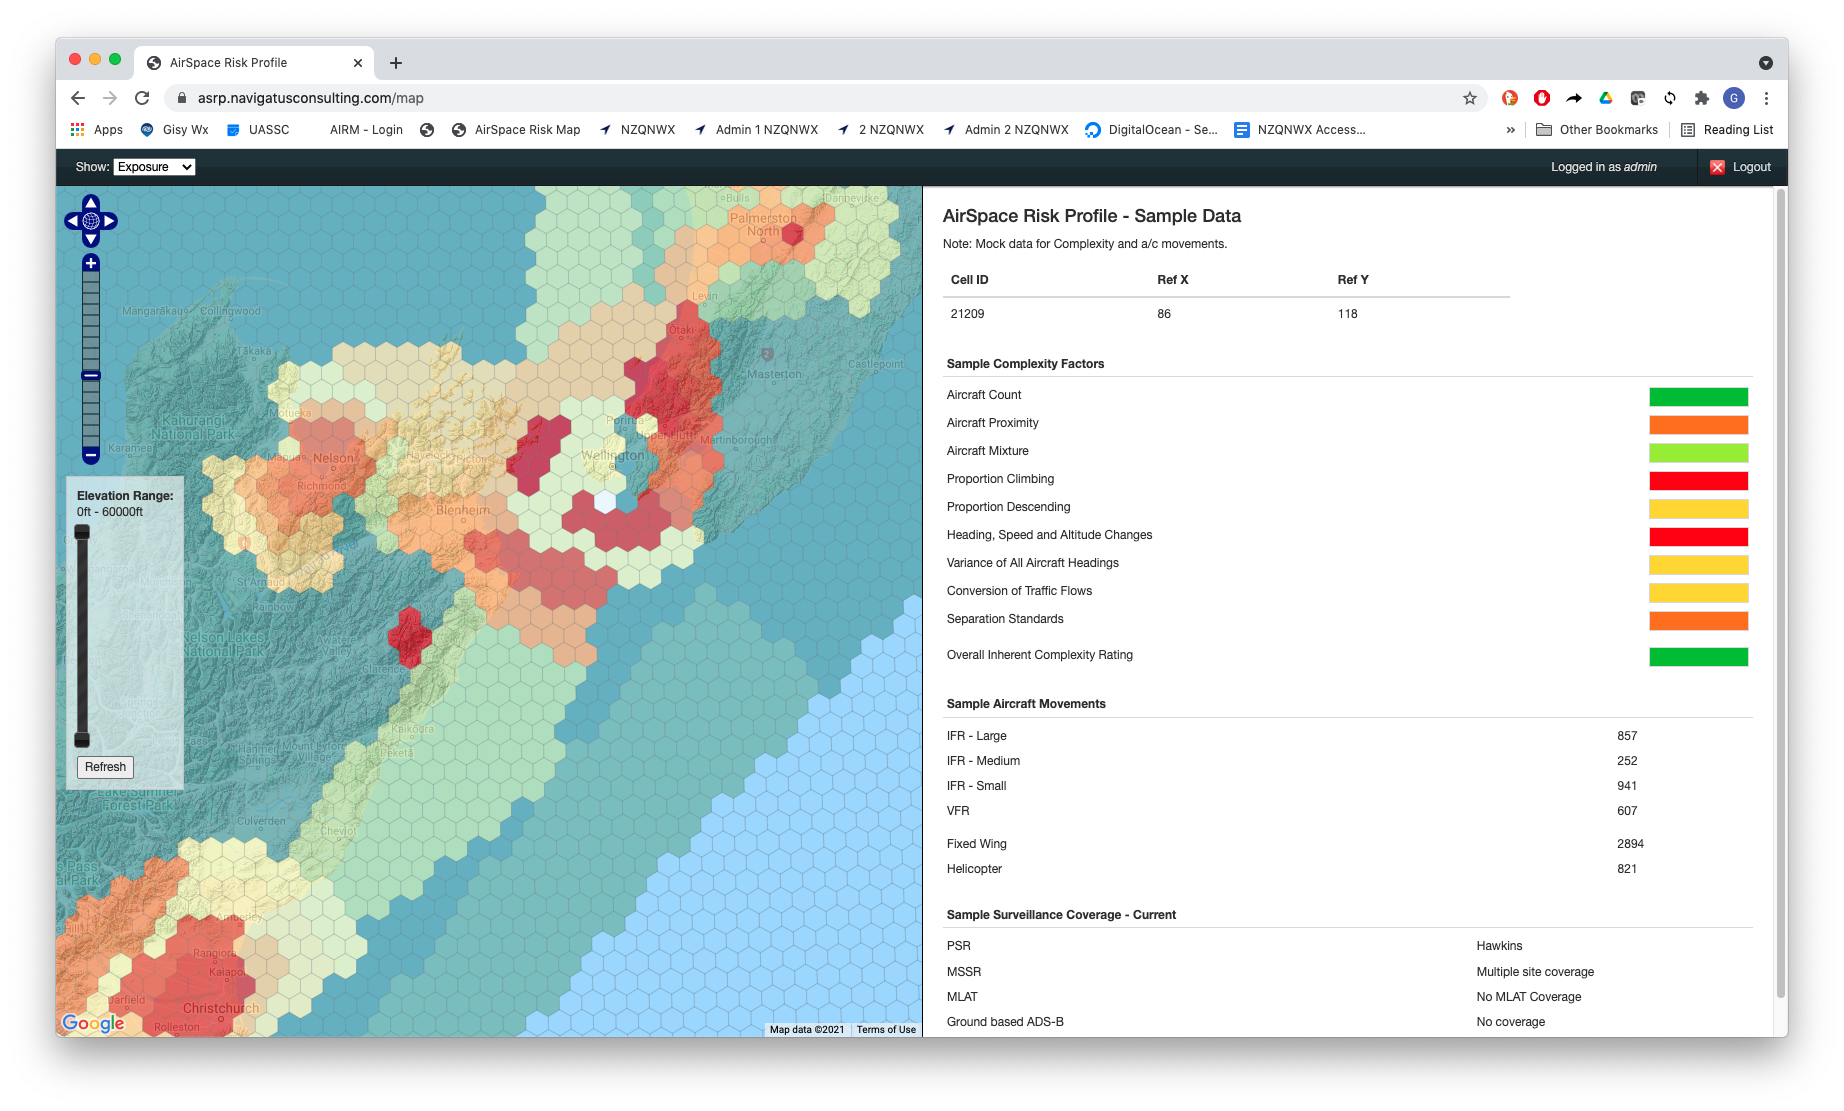Expand the hidden bookmarks overflow chevron
The height and width of the screenshot is (1111, 1844).
1510,130
